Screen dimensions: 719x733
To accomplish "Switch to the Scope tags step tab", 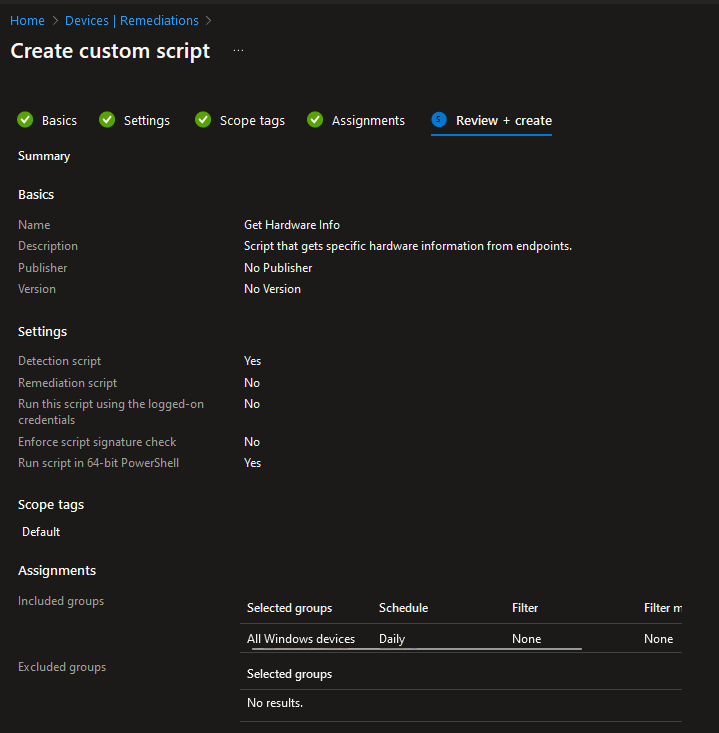I will 252,121.
